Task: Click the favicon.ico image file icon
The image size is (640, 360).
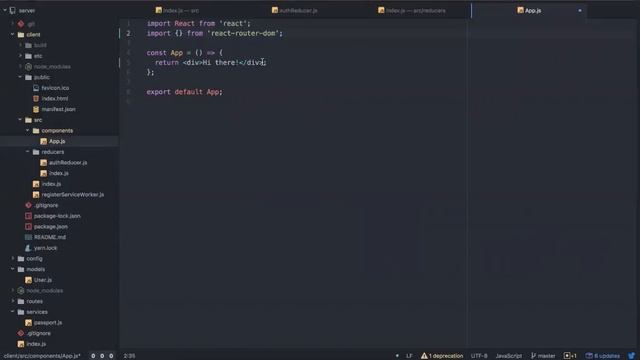Action: pyautogui.click(x=36, y=88)
